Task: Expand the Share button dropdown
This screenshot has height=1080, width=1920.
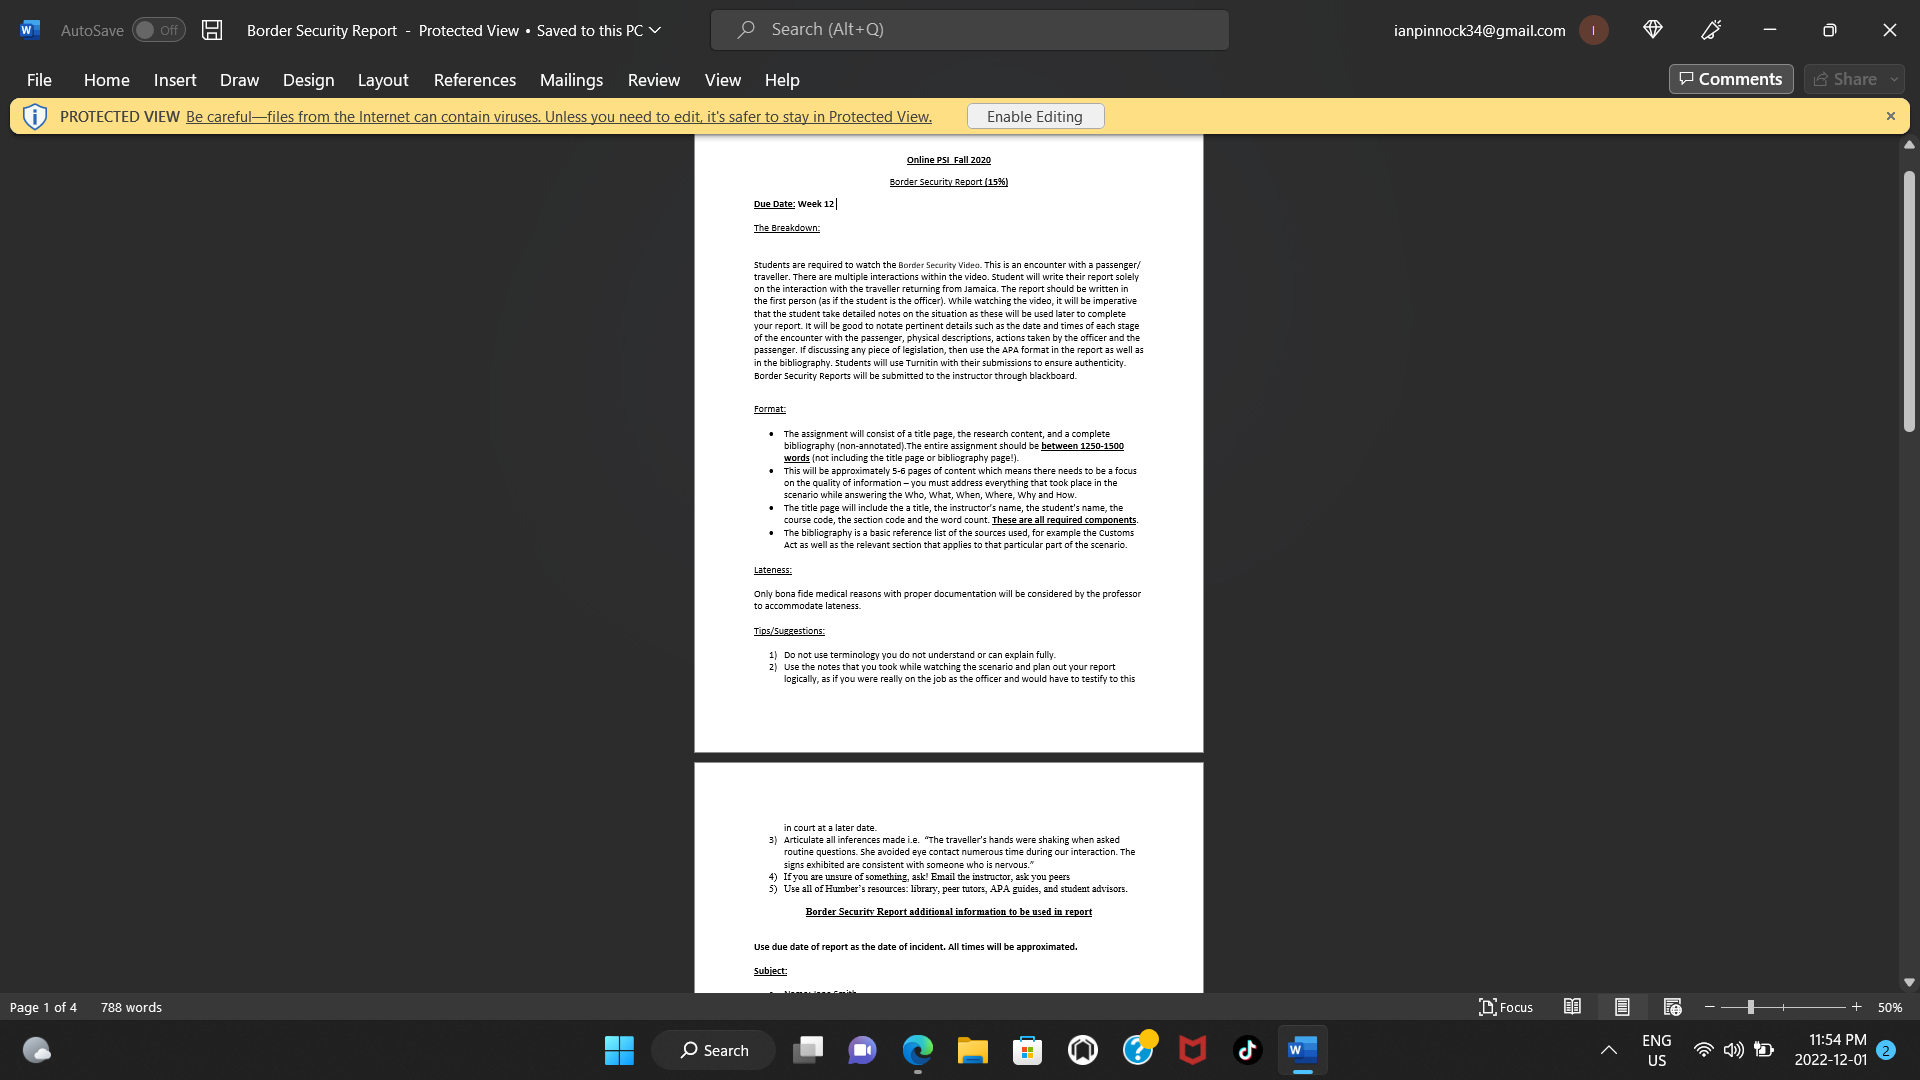Action: [1894, 79]
